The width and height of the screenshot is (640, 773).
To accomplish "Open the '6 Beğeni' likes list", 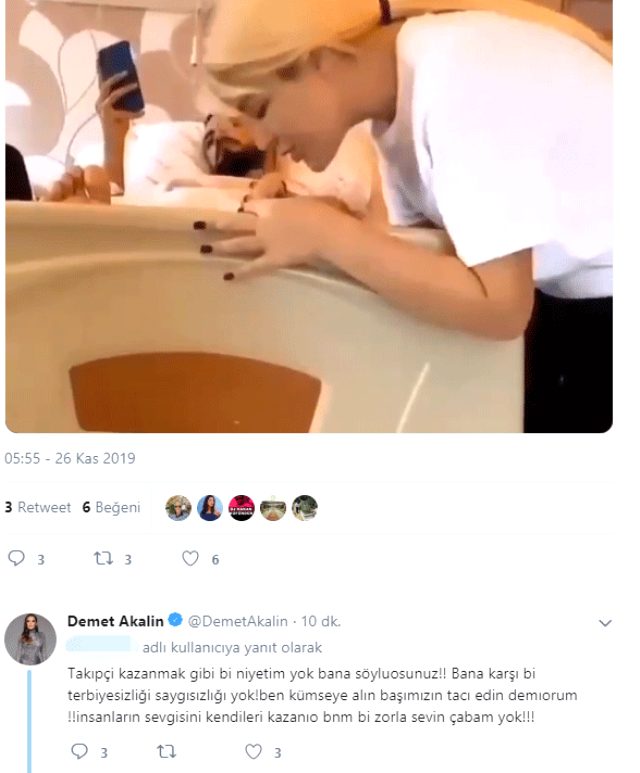I will (x=111, y=507).
